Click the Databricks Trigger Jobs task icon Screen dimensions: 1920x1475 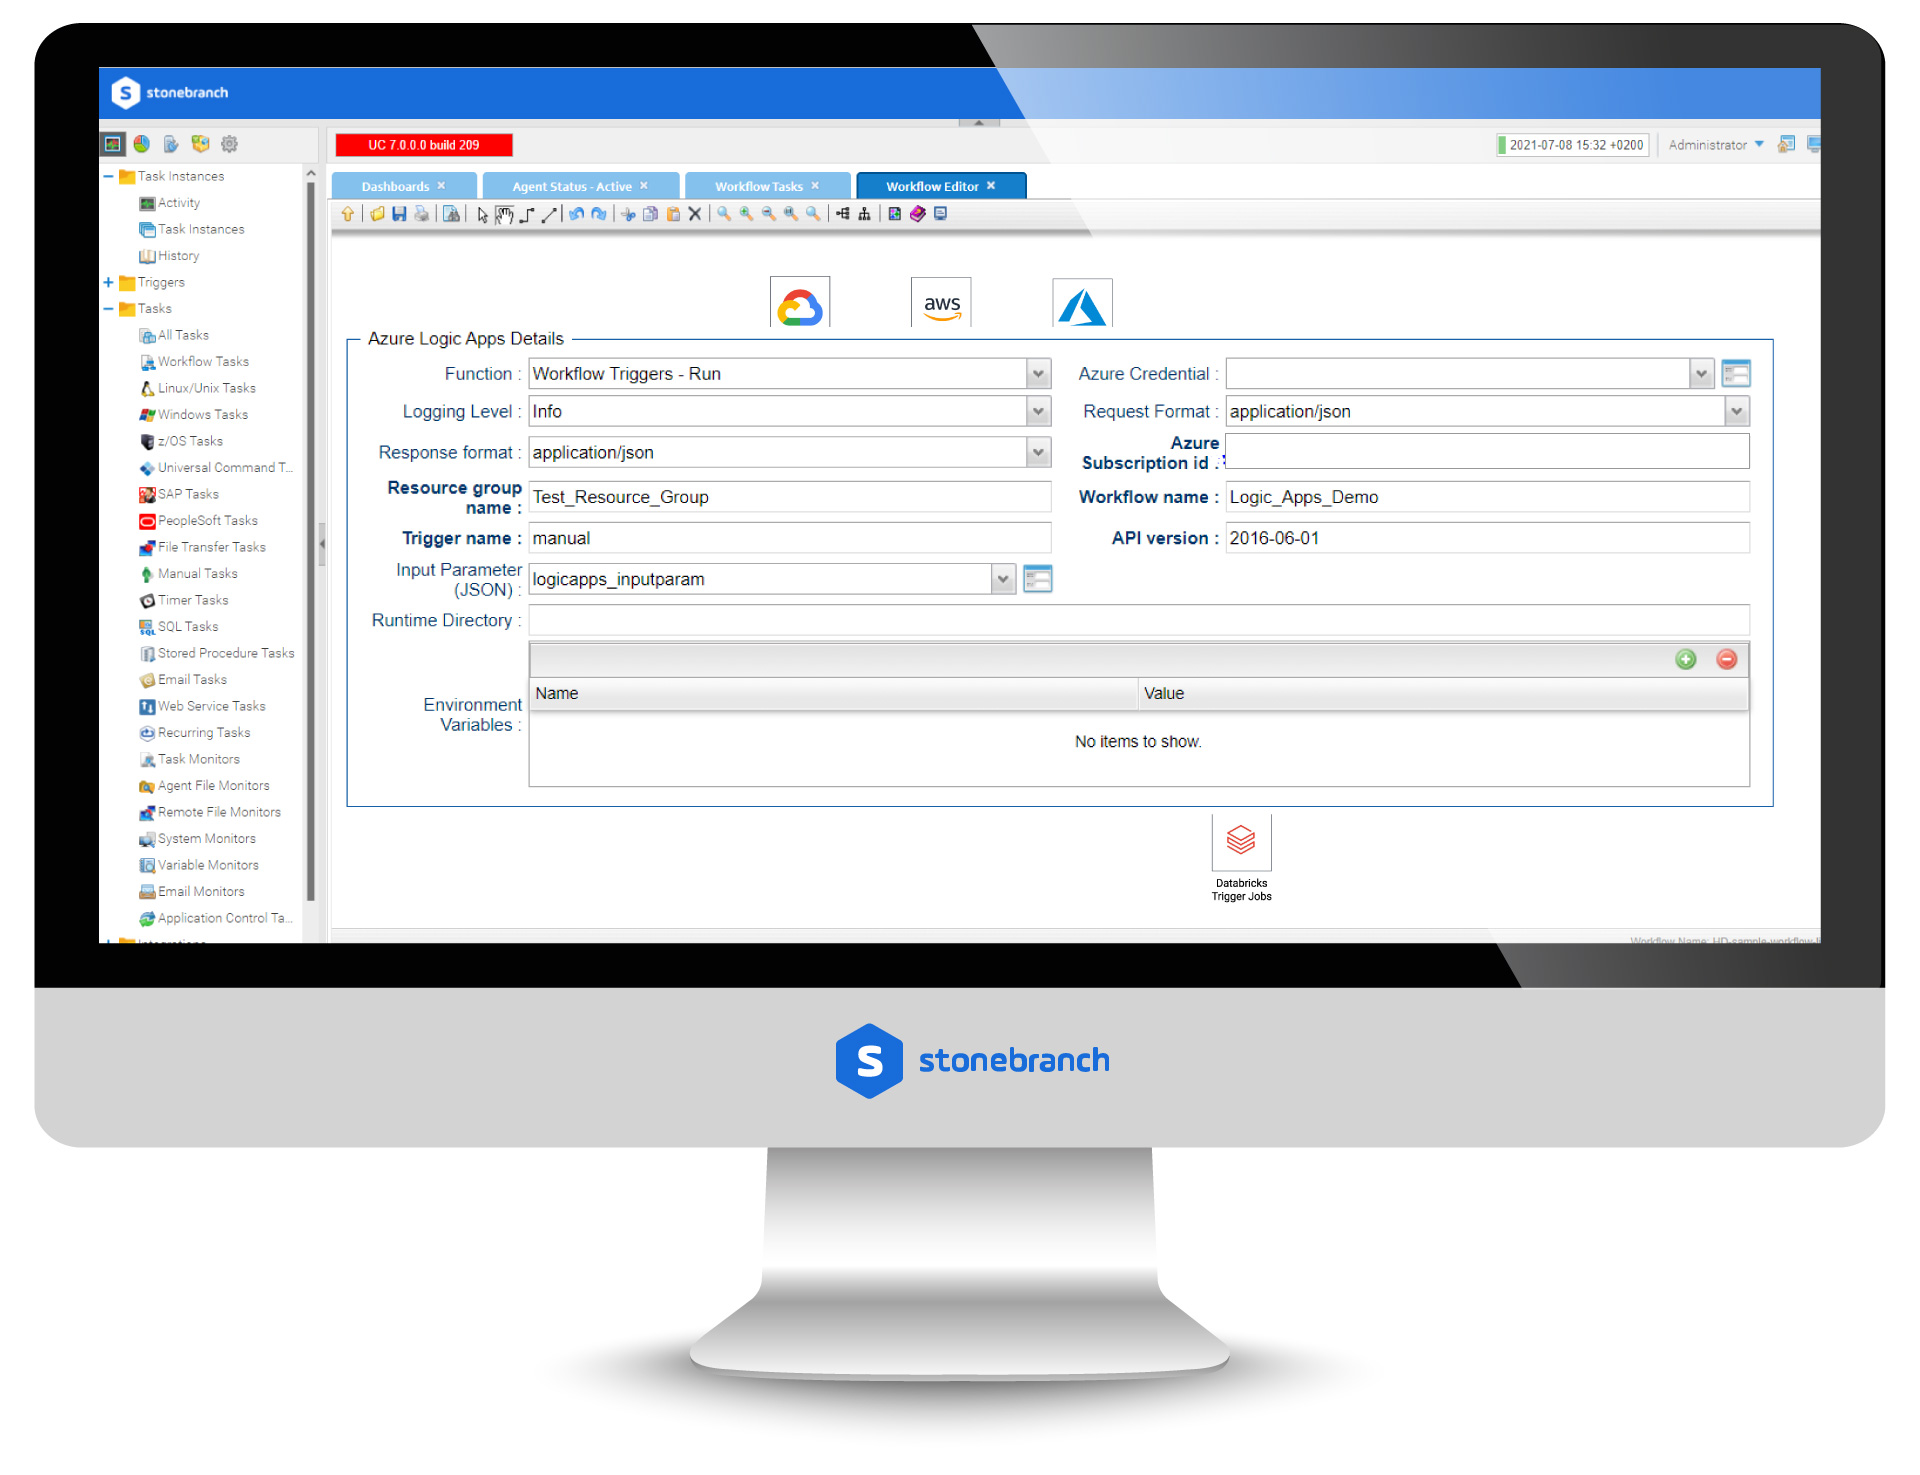coord(1241,842)
